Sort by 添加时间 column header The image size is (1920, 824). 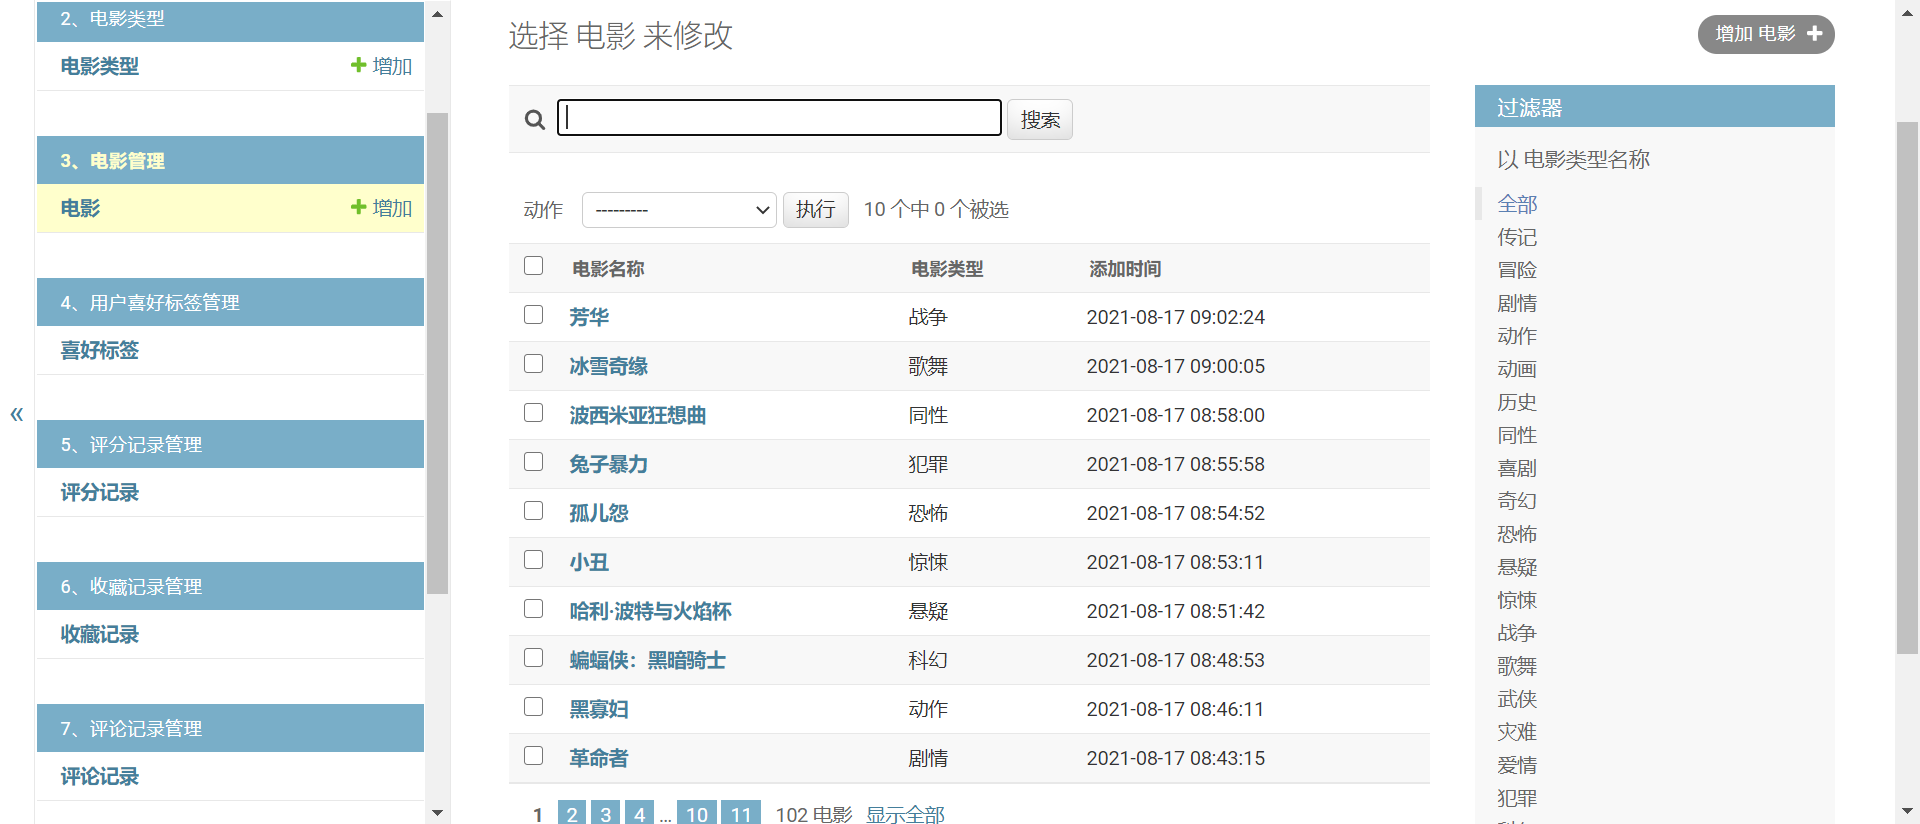[1125, 269]
